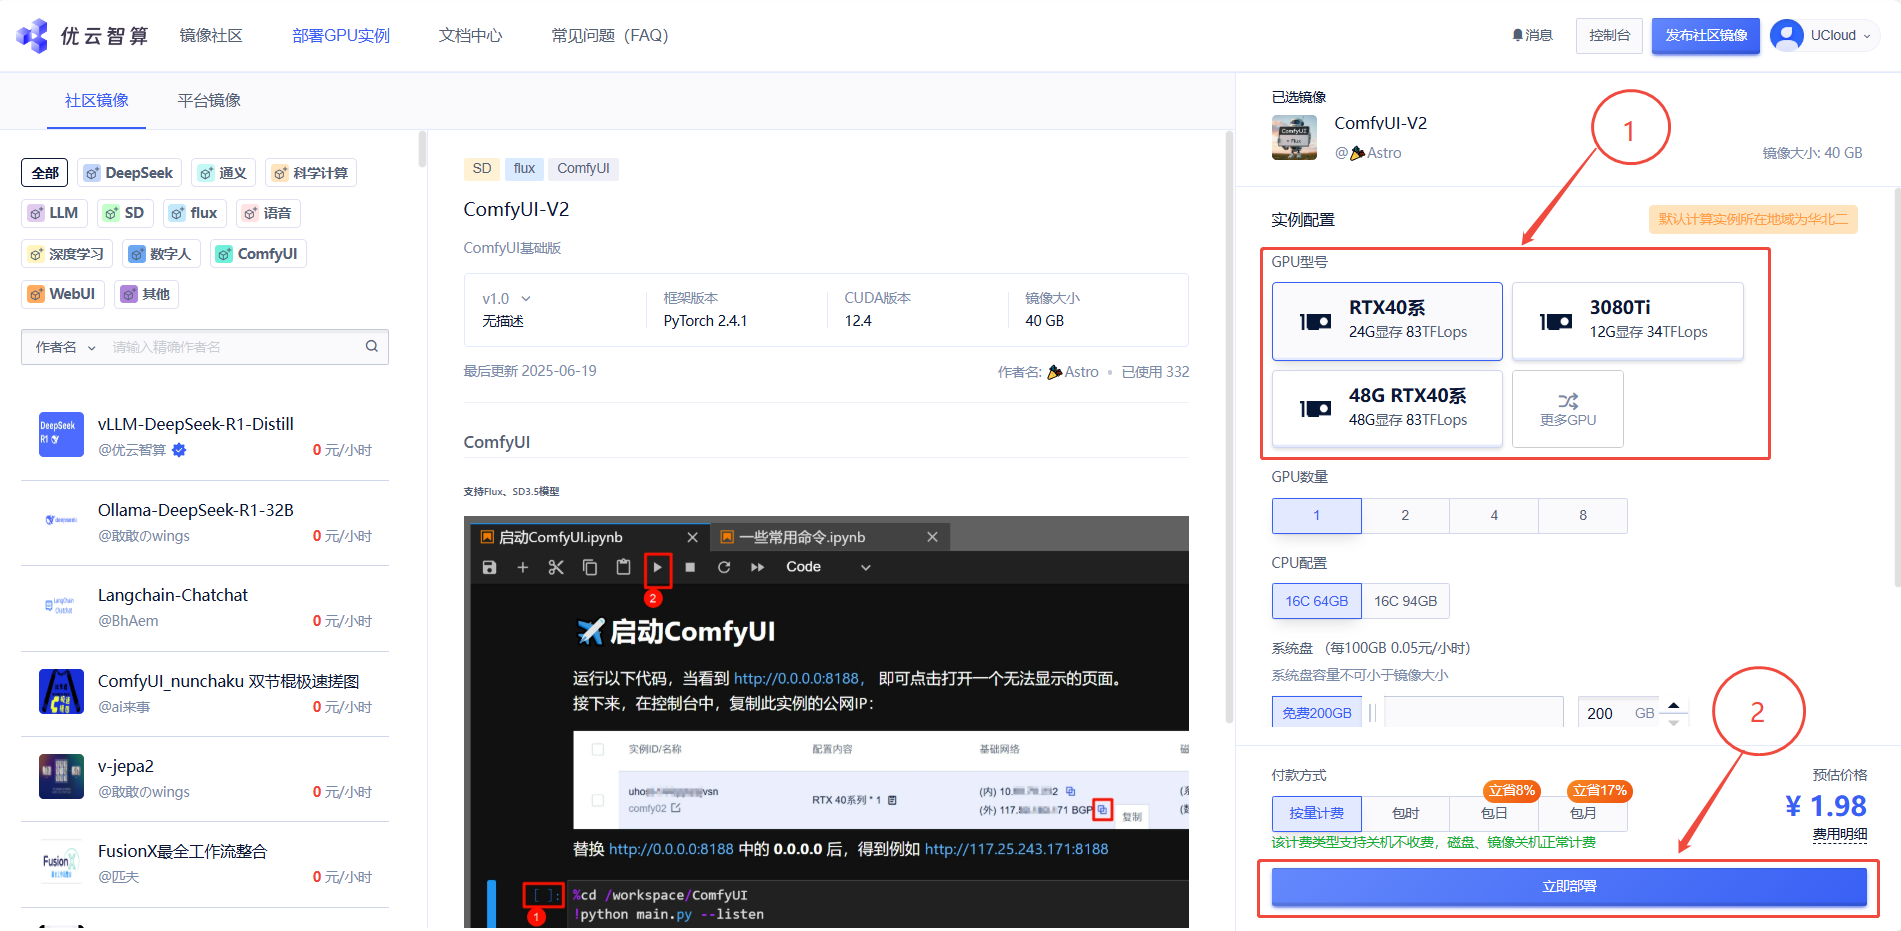Screen dimensions: 1901x931
Task: Click the scissors cut icon in notebook
Action: click(x=556, y=567)
